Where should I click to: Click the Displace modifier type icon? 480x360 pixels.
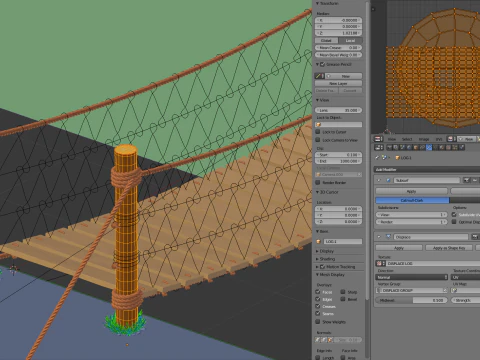pos(388,237)
